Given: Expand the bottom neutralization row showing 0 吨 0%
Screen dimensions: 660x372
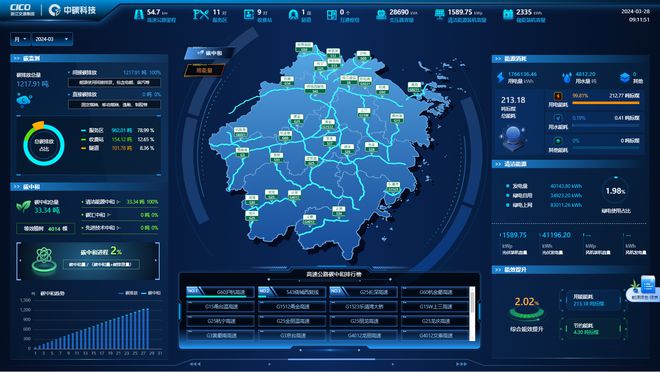Looking at the screenshot, I should pos(120,228).
